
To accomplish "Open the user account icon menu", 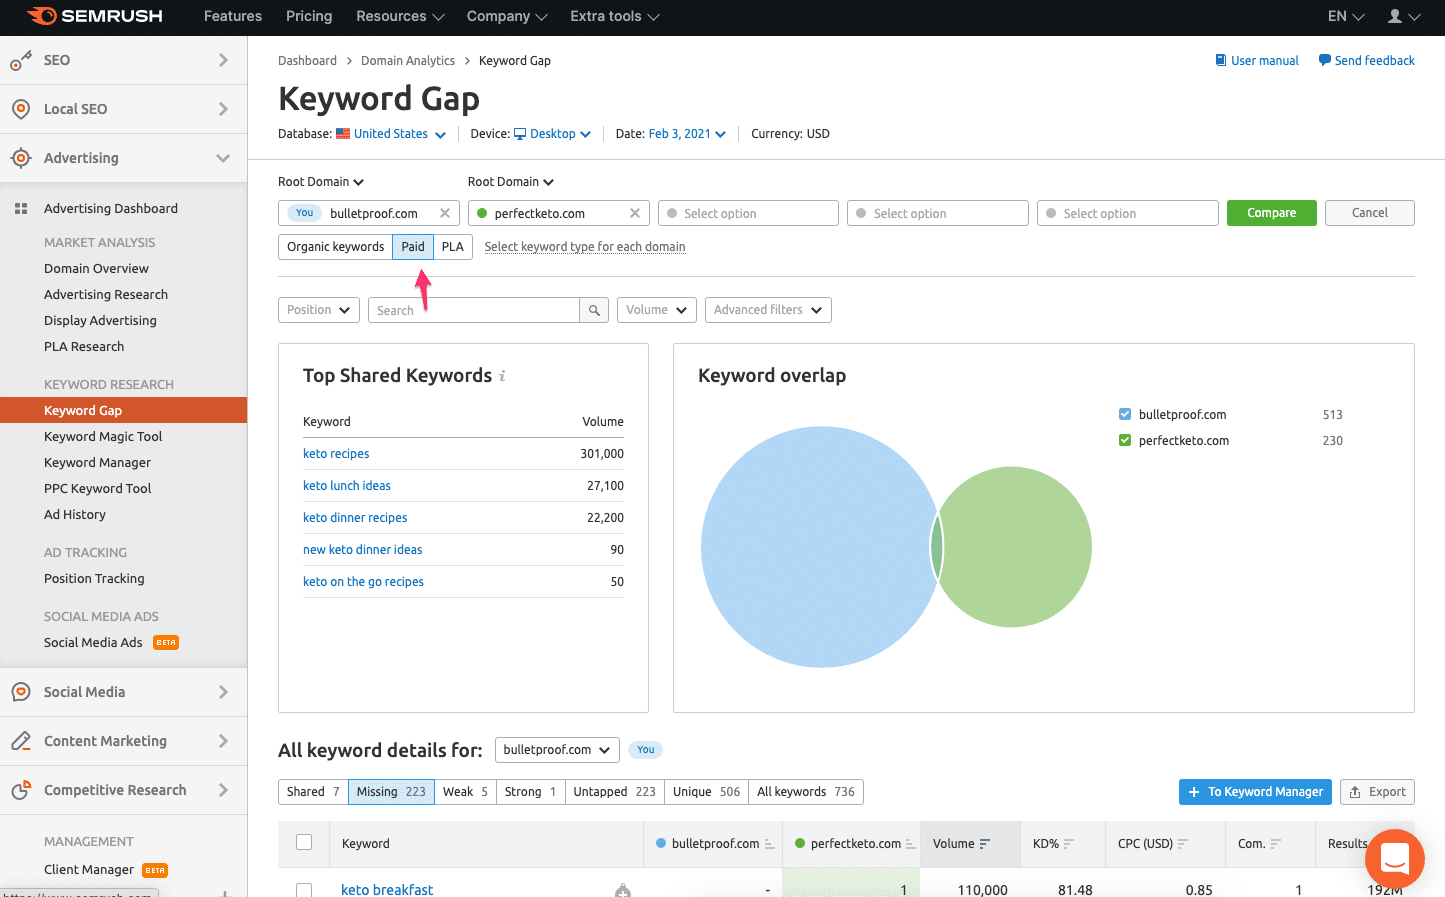I will 1404,16.
